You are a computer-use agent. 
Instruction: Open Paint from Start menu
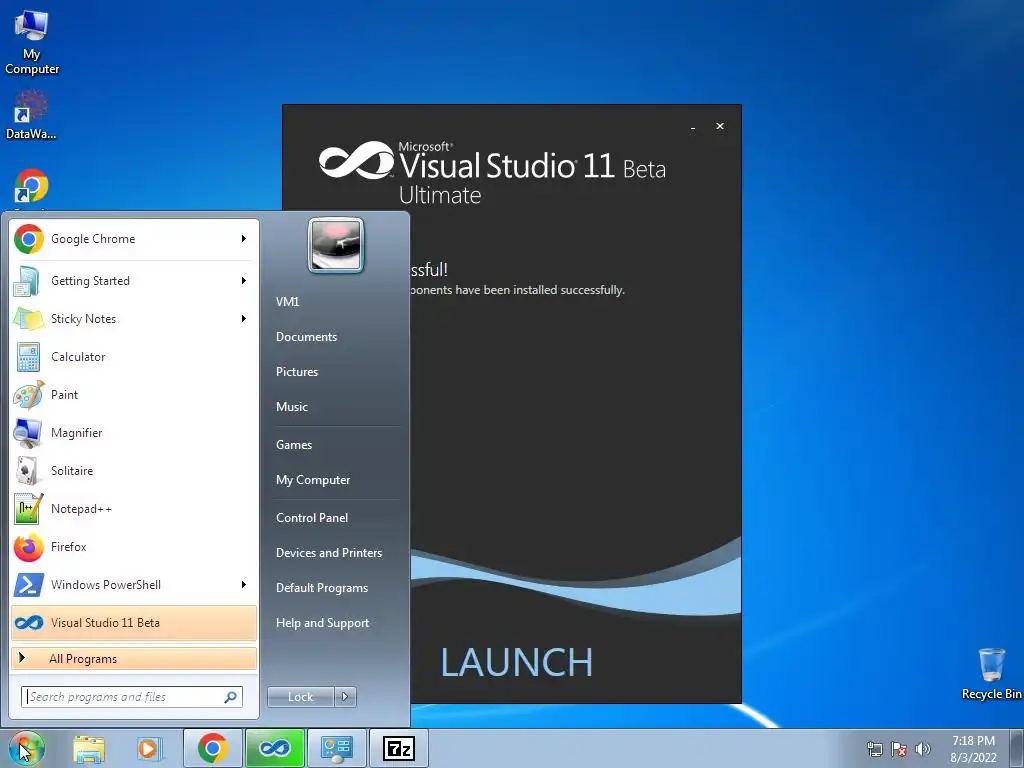(x=134, y=394)
